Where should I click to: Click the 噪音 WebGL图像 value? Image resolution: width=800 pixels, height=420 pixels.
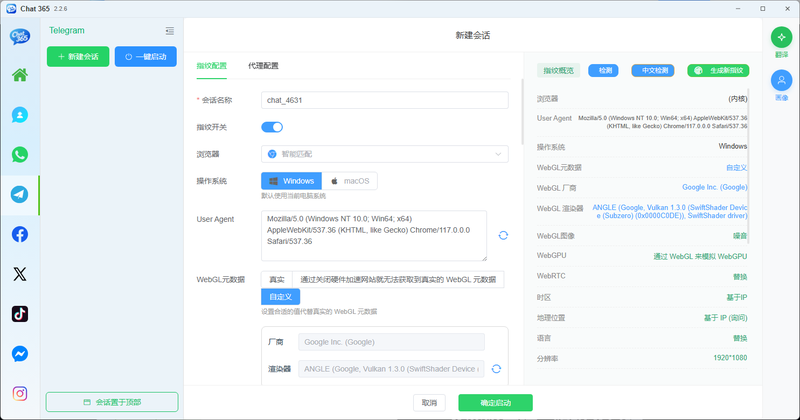point(740,236)
